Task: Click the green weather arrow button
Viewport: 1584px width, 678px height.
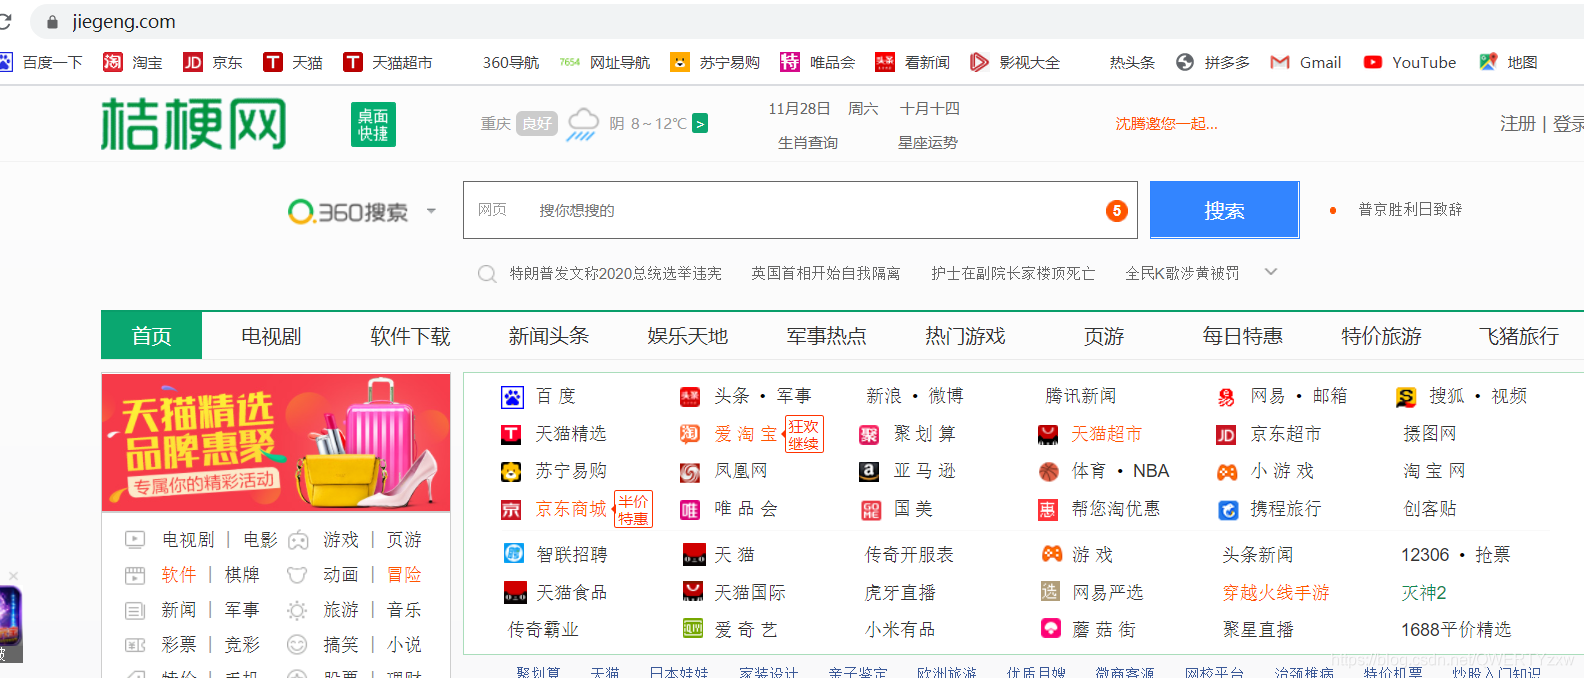Action: click(700, 124)
